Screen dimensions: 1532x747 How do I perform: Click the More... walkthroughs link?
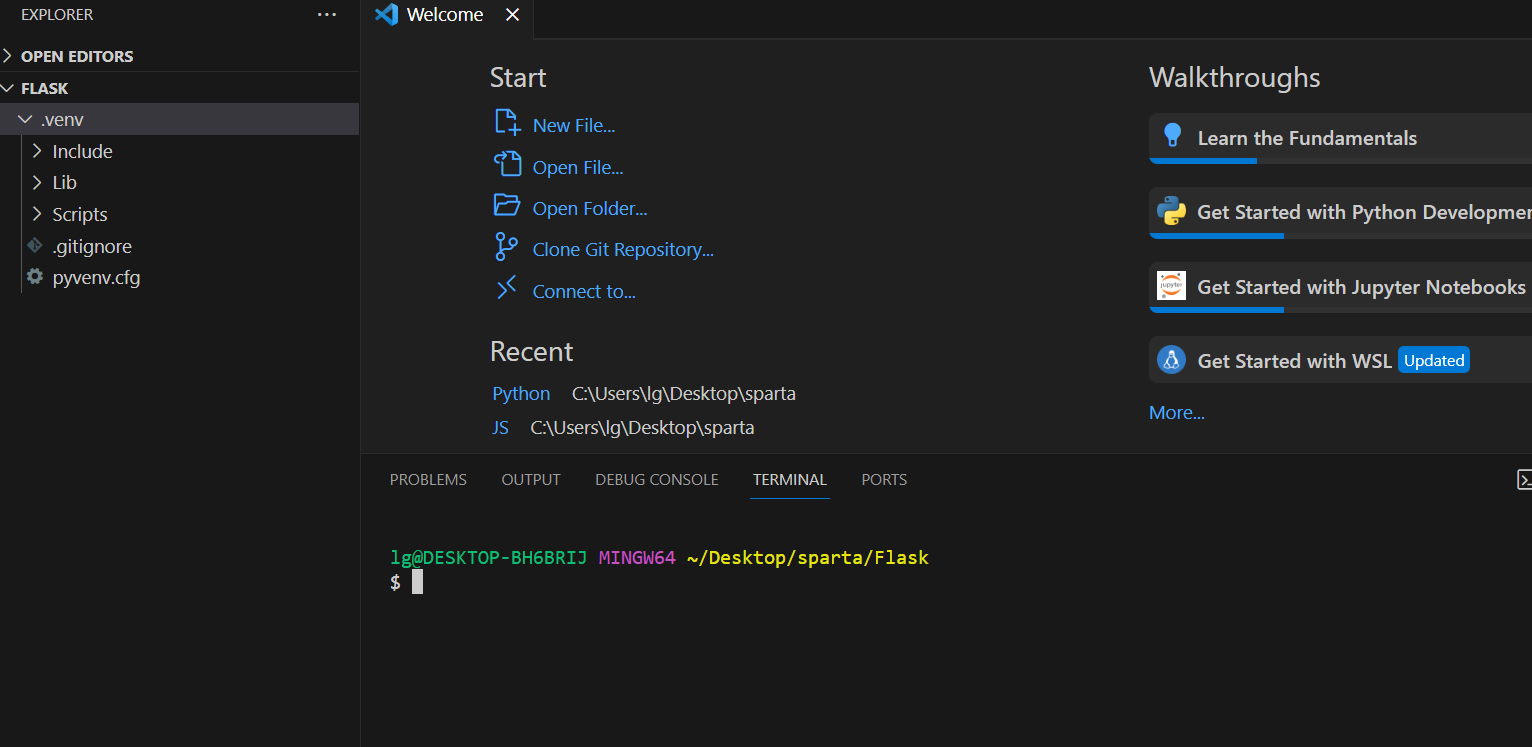[1177, 413]
